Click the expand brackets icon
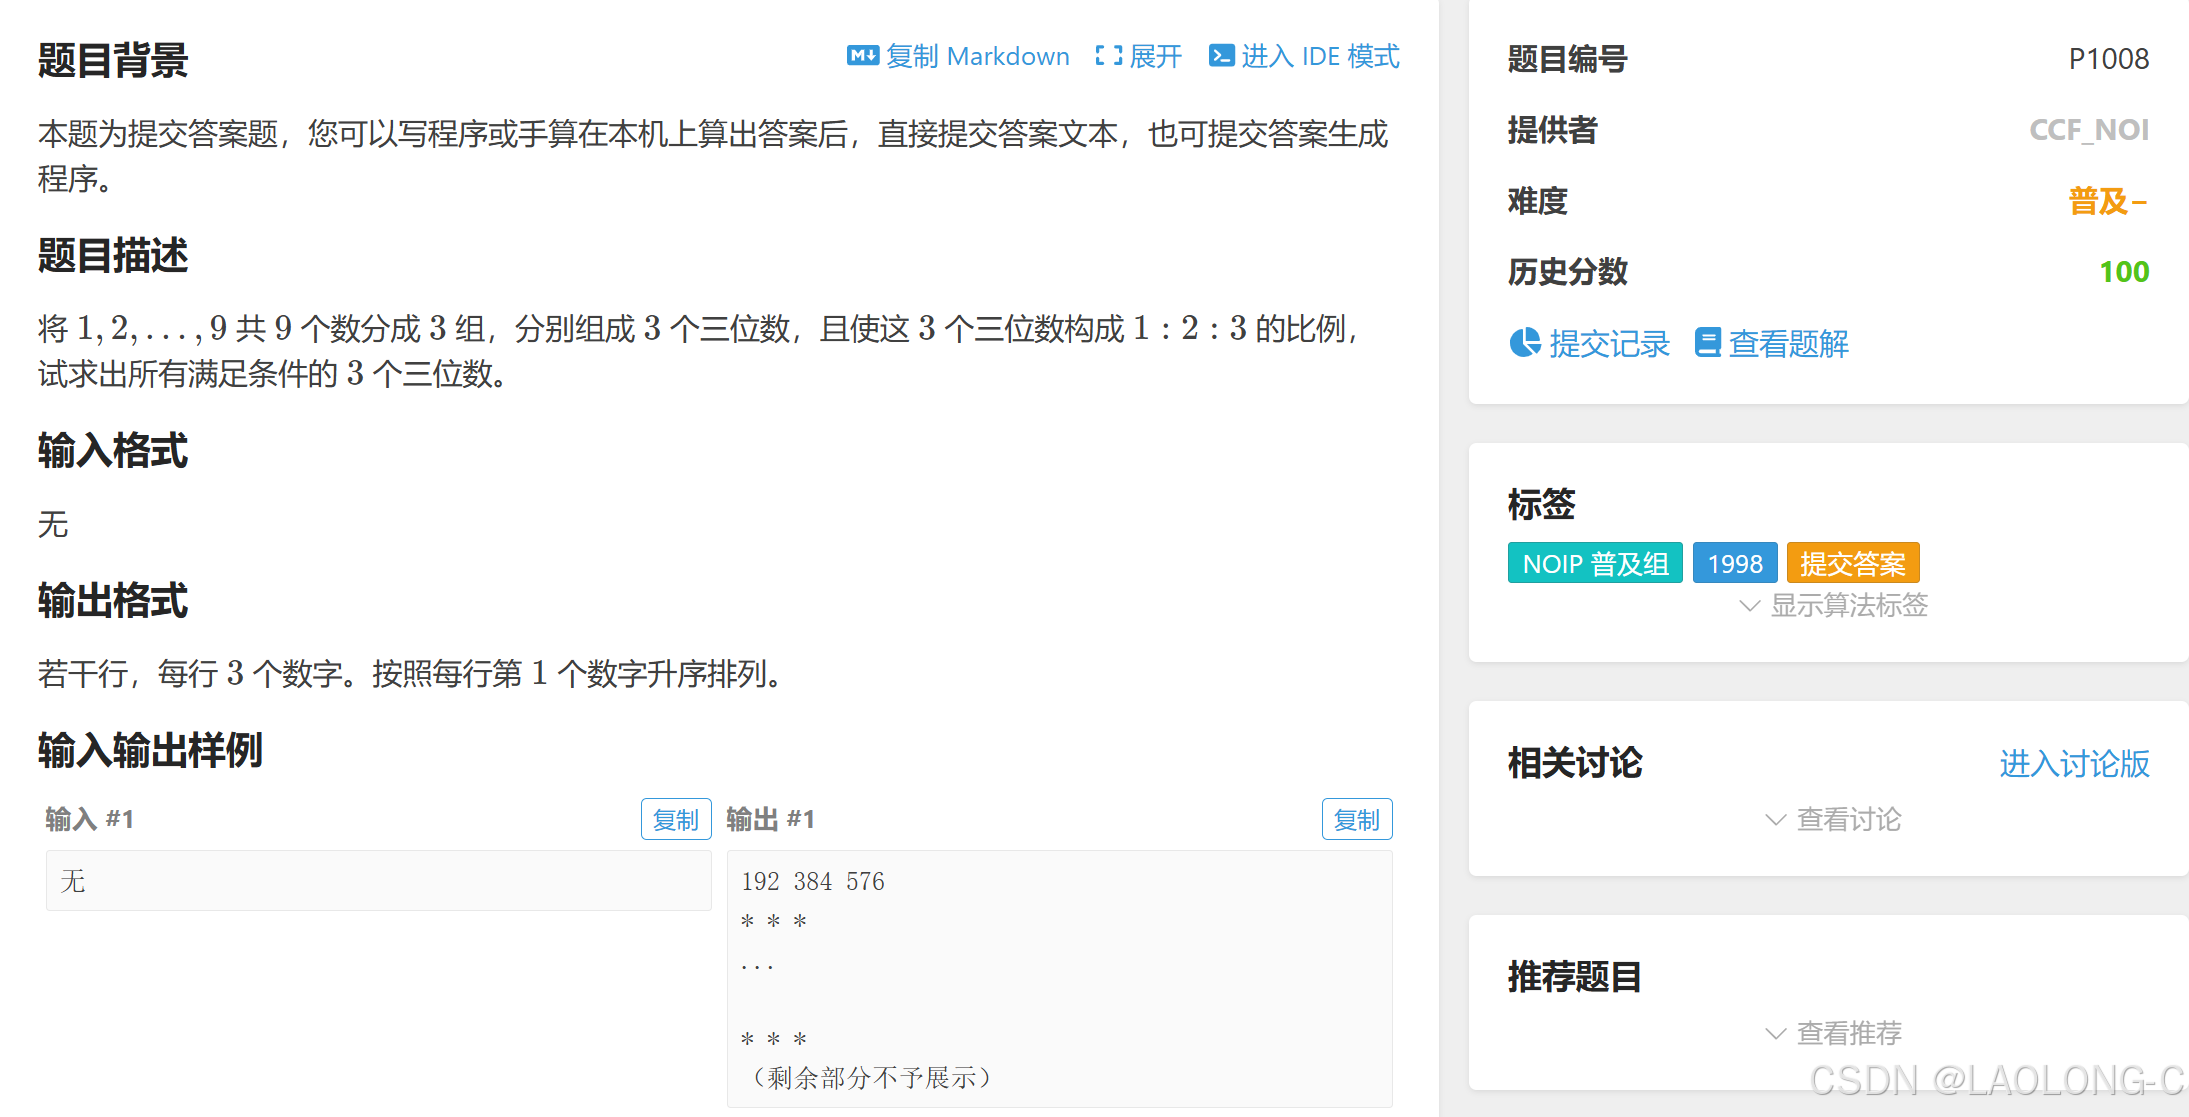Image resolution: width=2189 pixels, height=1117 pixels. coord(1108,56)
